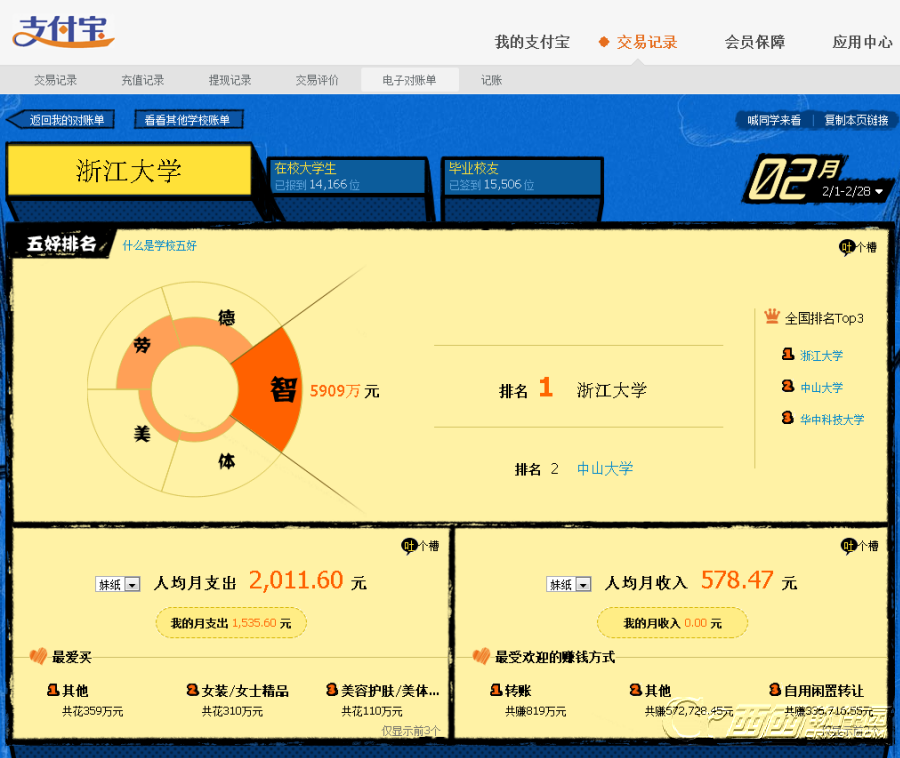The width and height of the screenshot is (900, 758).
Task: Click 中山大学 link at rank 2
Action: point(605,469)
